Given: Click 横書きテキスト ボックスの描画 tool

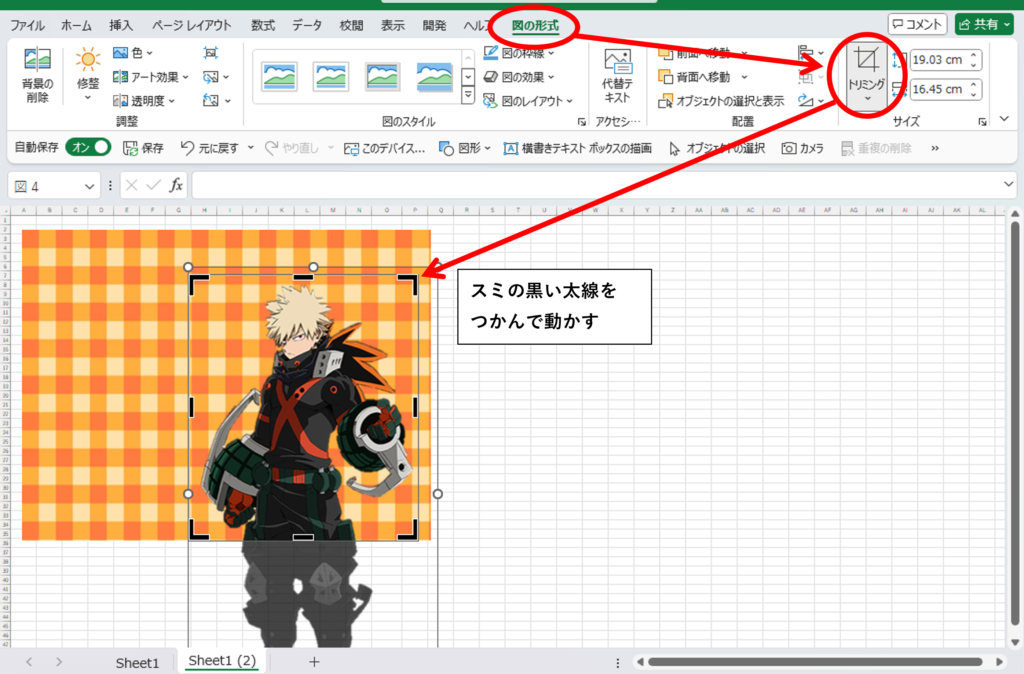Looking at the screenshot, I should point(577,148).
